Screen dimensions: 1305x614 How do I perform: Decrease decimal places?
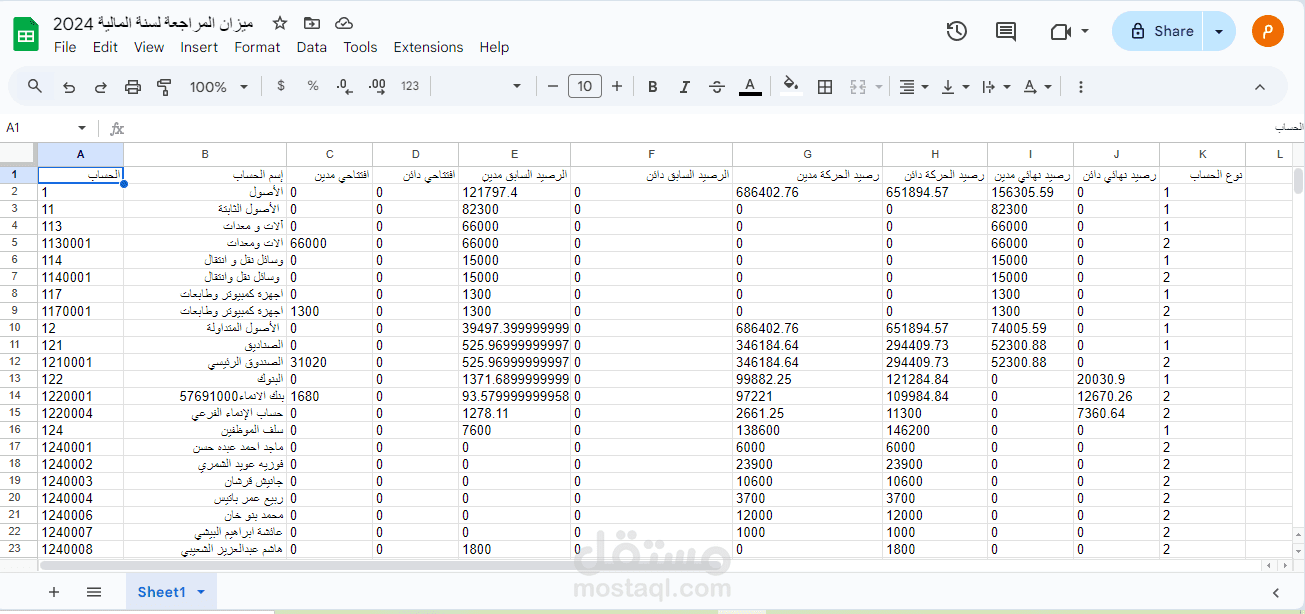[345, 87]
